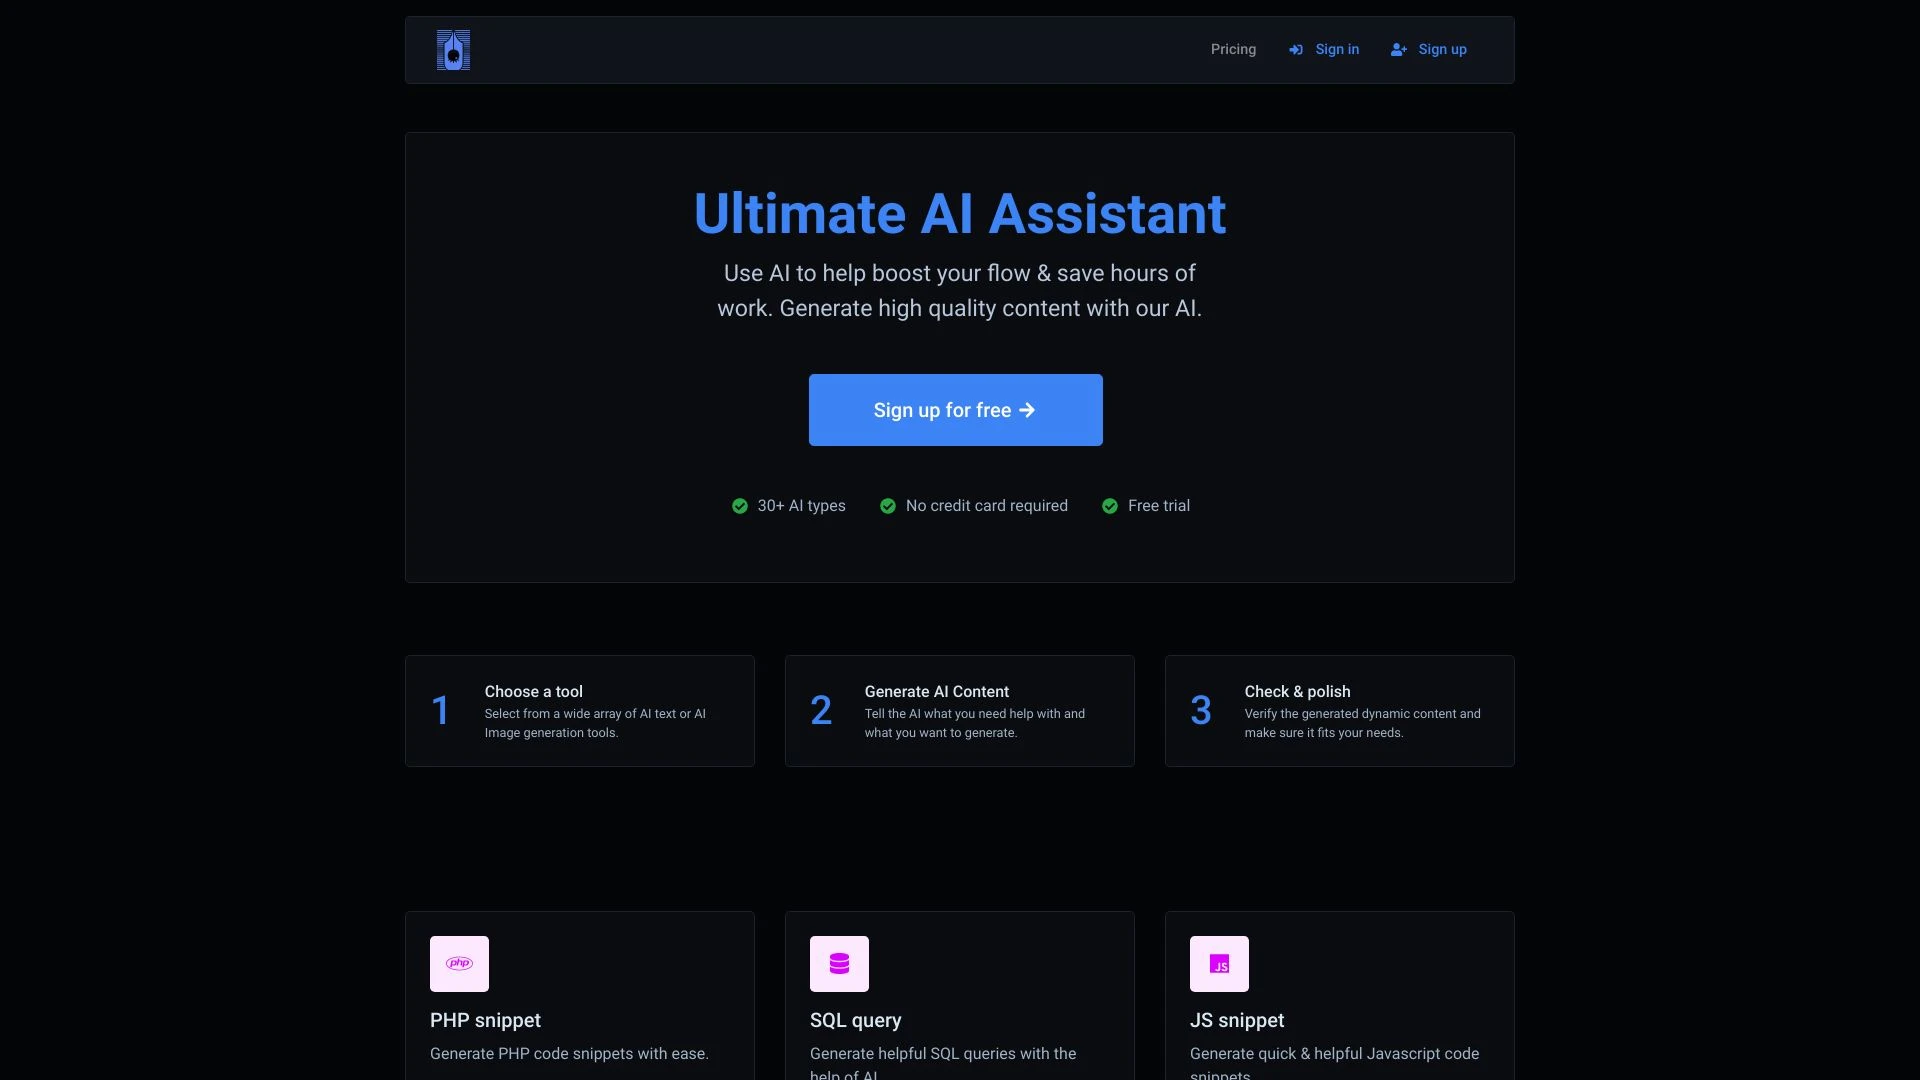Viewport: 1920px width, 1080px height.
Task: Click the PHP snippet tool icon
Action: (x=458, y=963)
